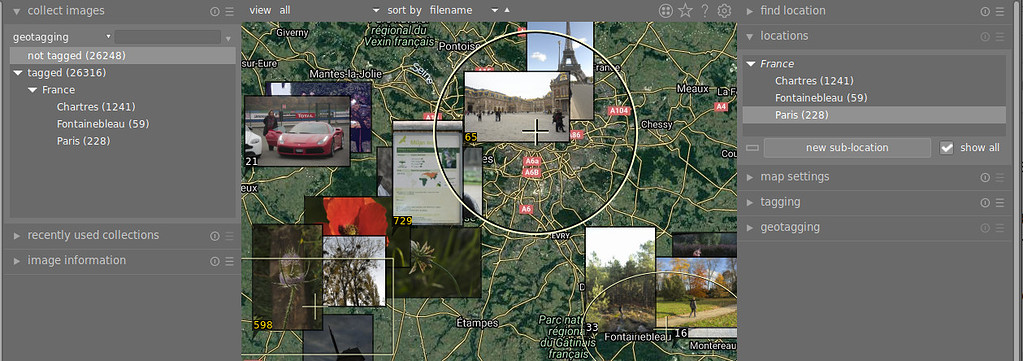Reverse sort order with triangle arrow
The image size is (1023, 361).
508,10
